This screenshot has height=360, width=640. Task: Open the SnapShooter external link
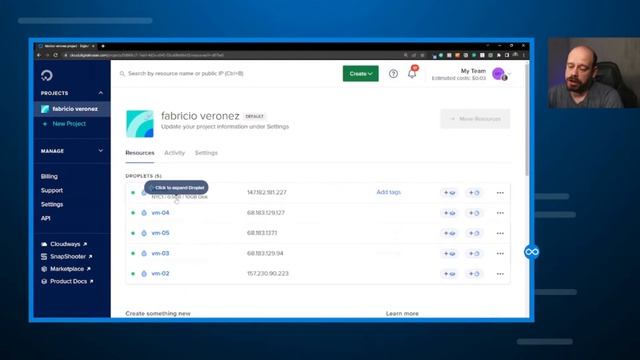click(x=67, y=256)
